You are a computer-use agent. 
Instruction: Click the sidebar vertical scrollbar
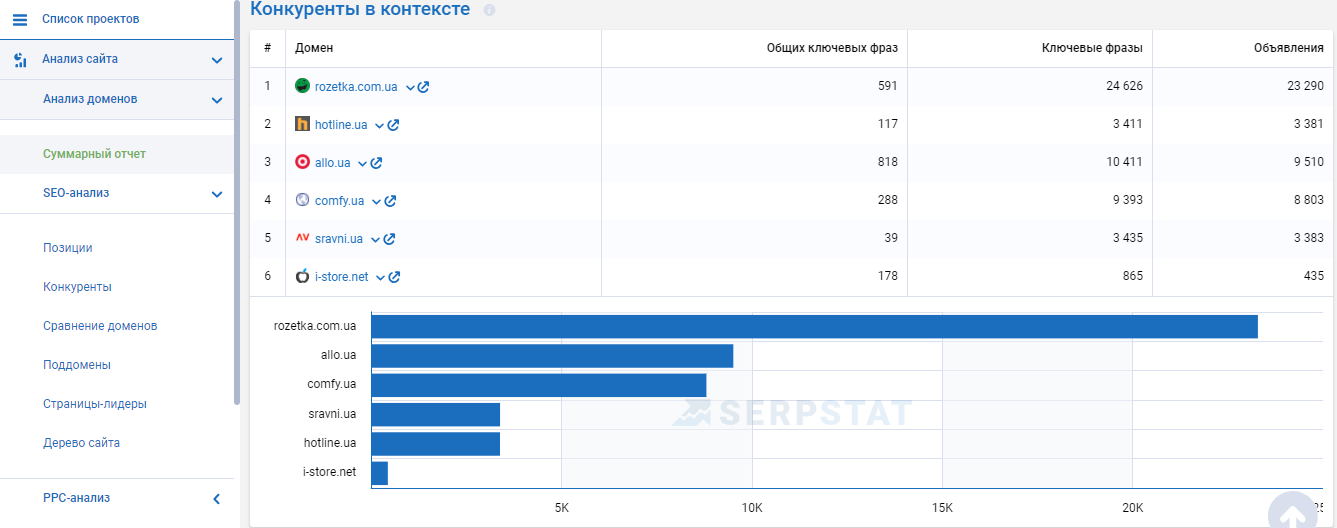coord(237,202)
